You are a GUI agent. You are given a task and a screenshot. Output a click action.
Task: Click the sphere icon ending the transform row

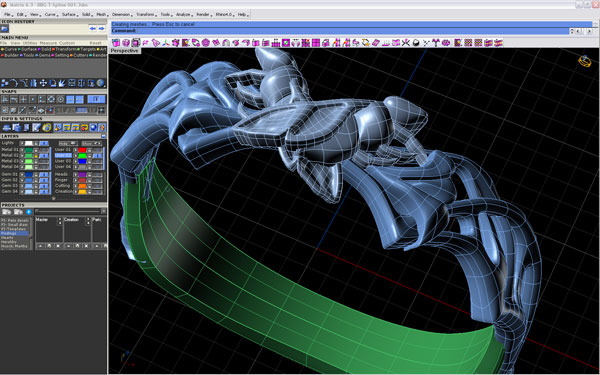click(x=100, y=83)
